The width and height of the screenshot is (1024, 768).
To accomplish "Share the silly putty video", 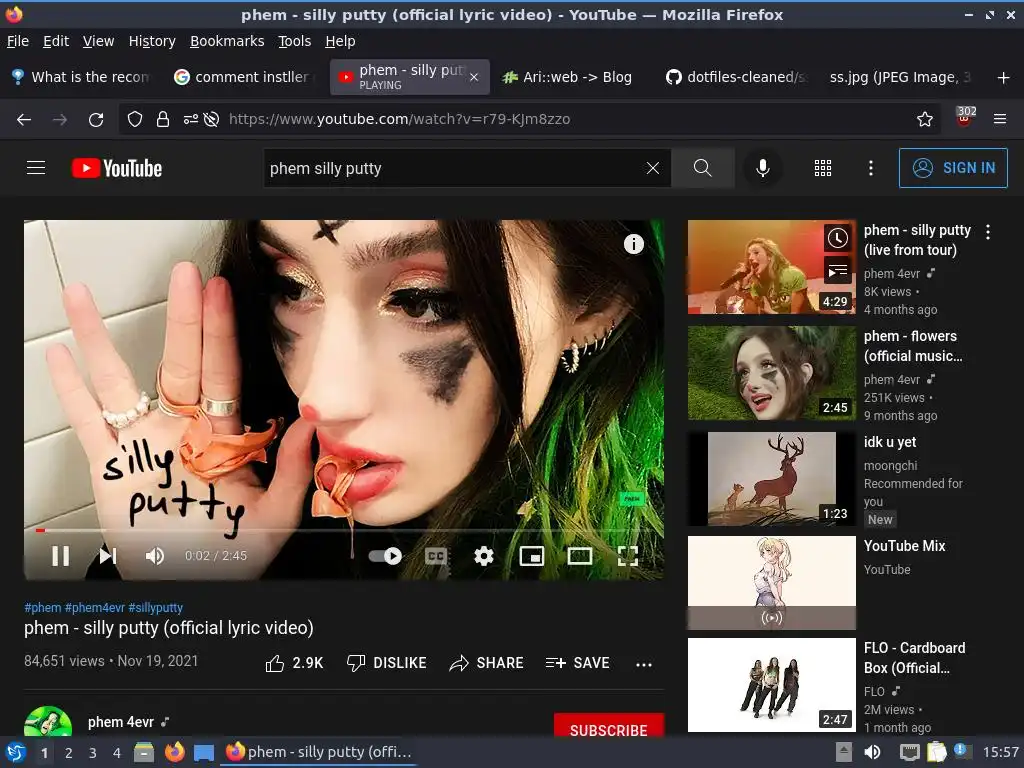I will coord(486,664).
